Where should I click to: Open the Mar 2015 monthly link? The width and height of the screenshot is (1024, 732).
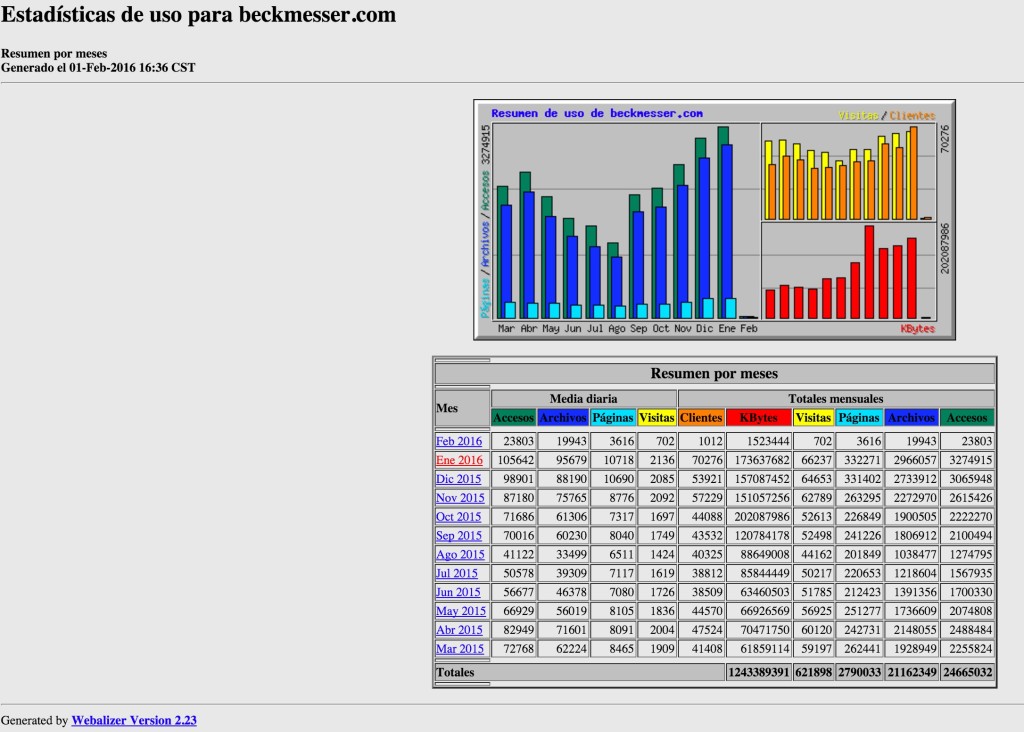(460, 649)
